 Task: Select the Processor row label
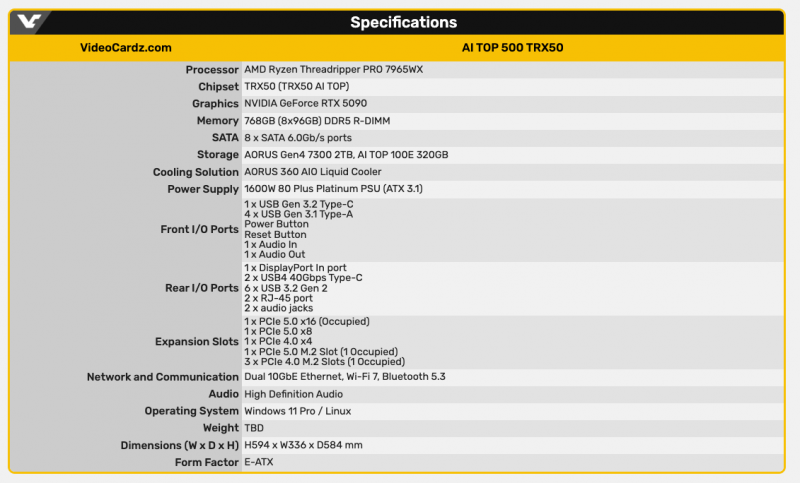[x=212, y=70]
